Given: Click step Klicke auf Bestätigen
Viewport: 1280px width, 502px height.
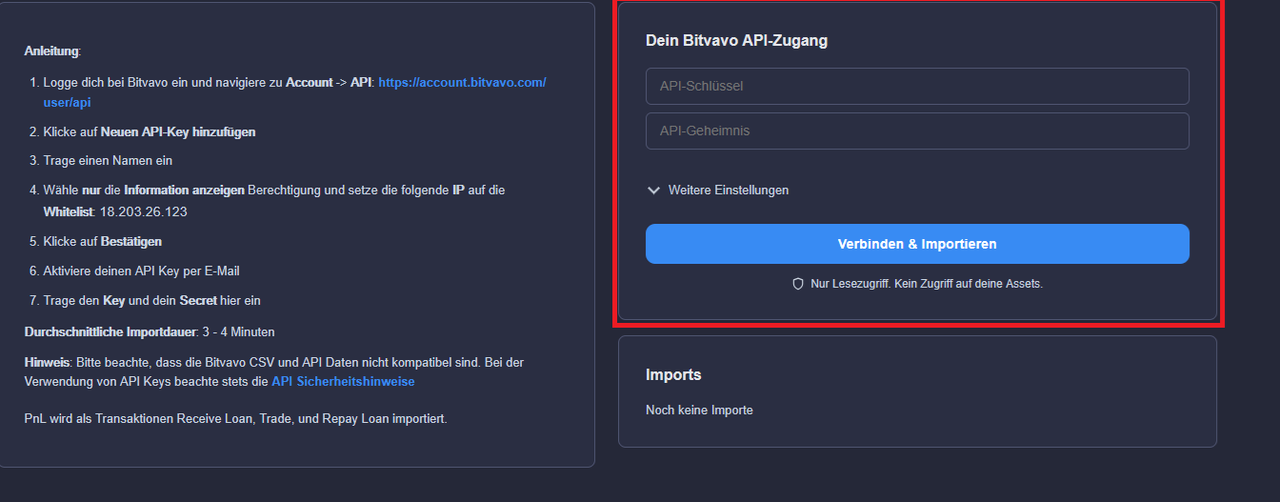Looking at the screenshot, I should 102,241.
